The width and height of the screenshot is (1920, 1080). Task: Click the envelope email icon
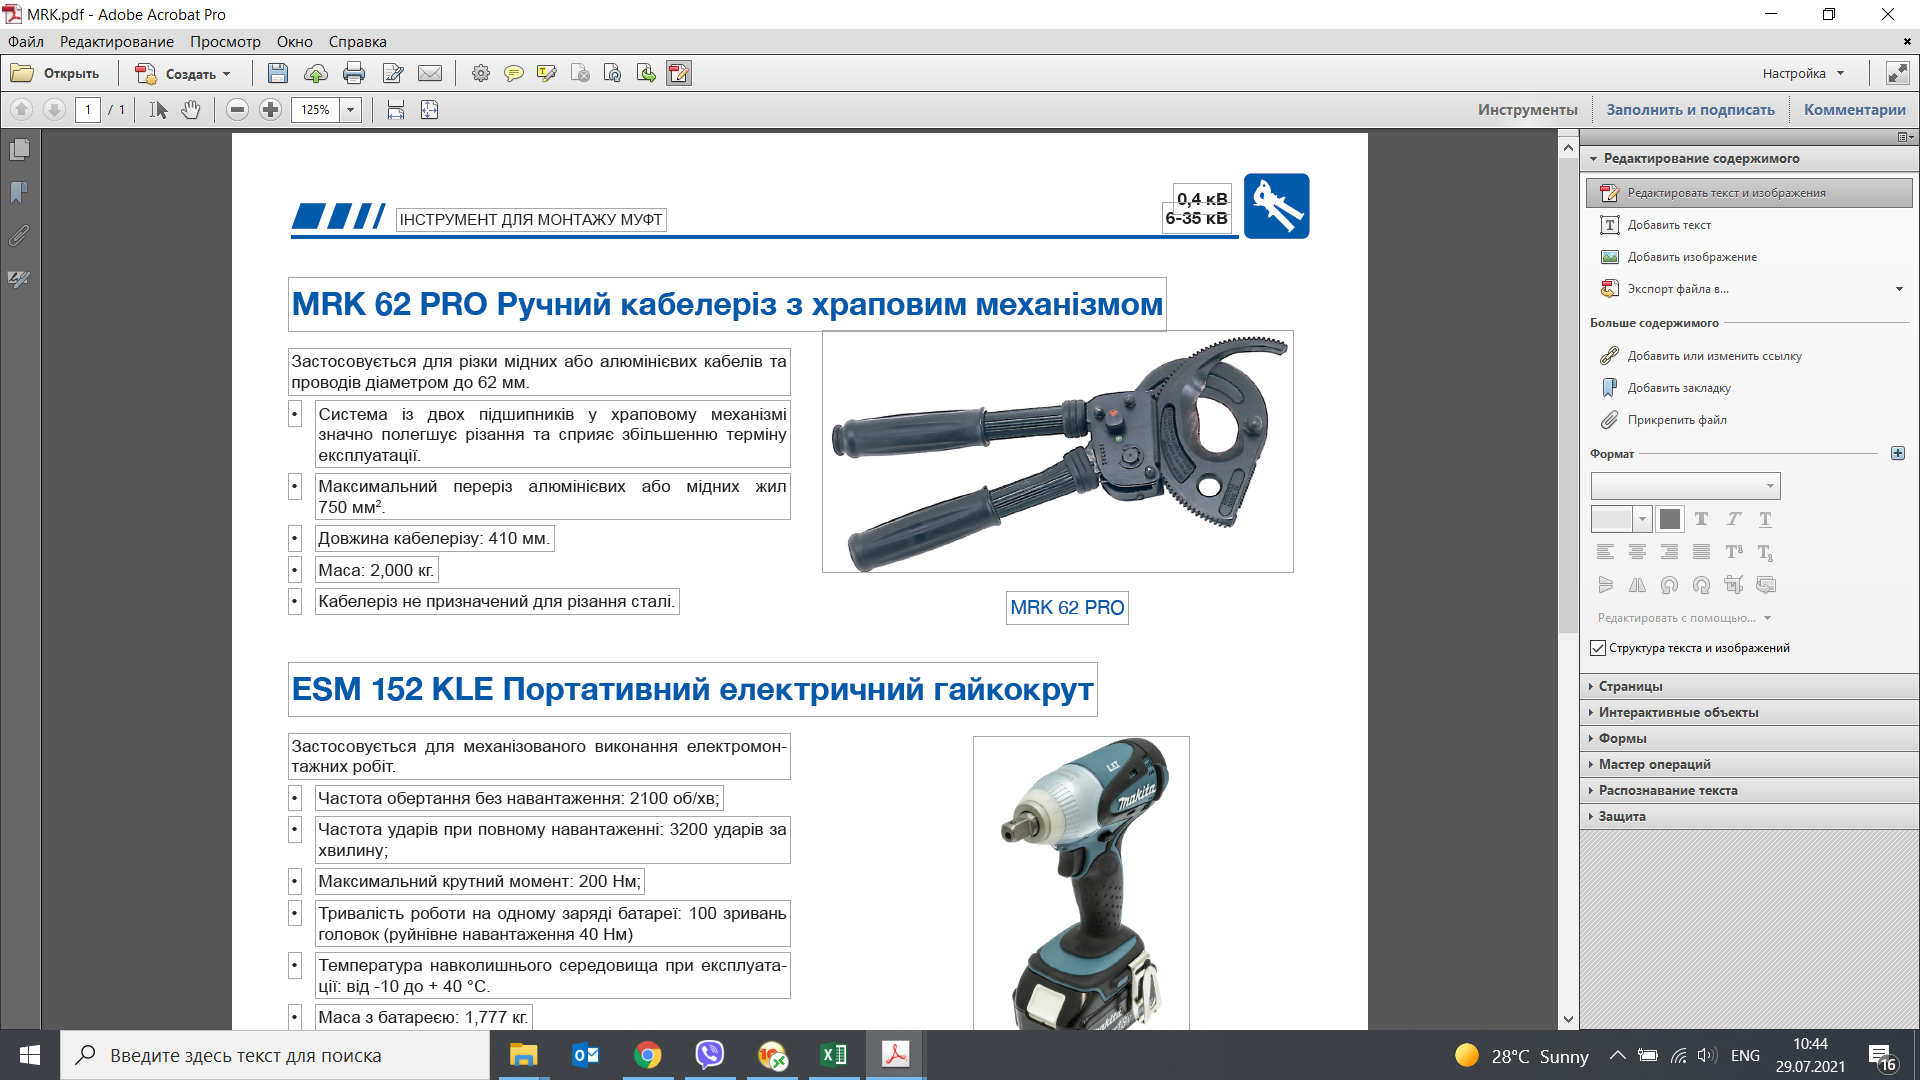pyautogui.click(x=430, y=73)
